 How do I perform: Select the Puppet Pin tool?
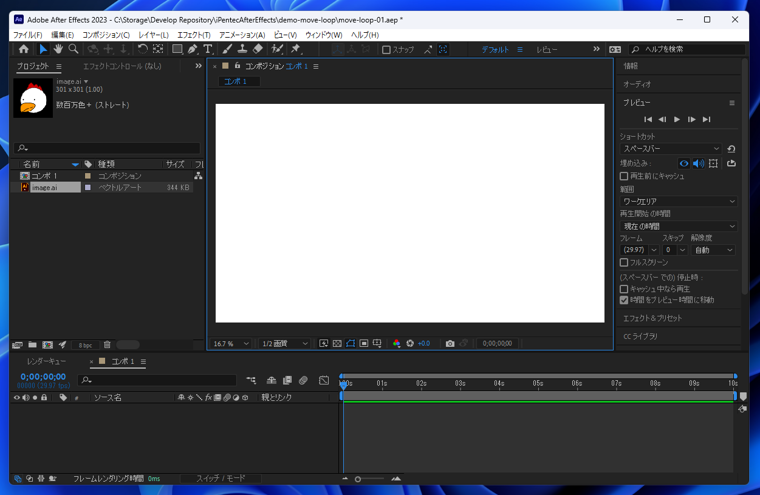295,49
